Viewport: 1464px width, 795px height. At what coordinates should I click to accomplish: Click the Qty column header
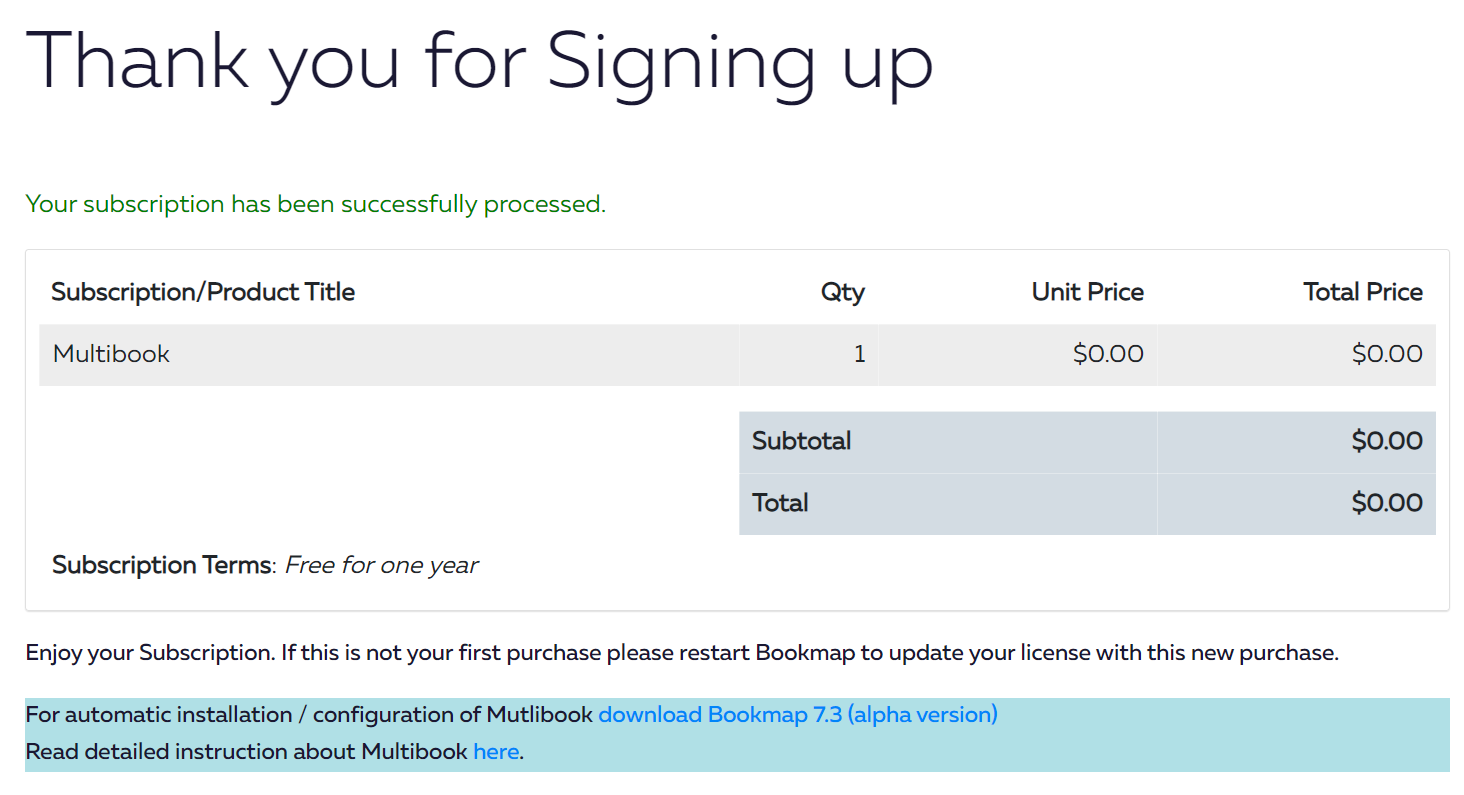(842, 292)
